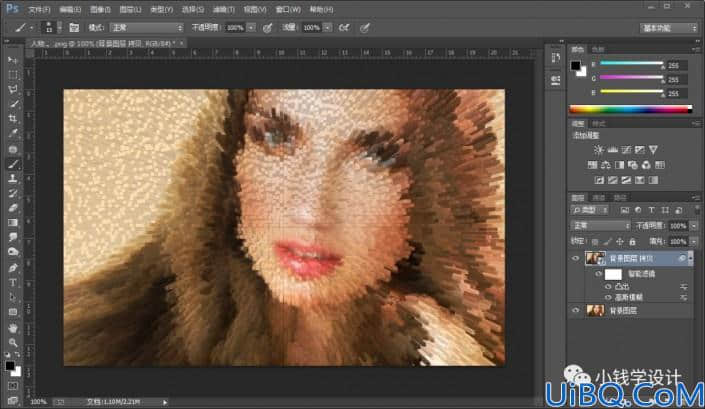This screenshot has width=705, height=409.
Task: Open the Edit menu
Action: click(x=70, y=9)
